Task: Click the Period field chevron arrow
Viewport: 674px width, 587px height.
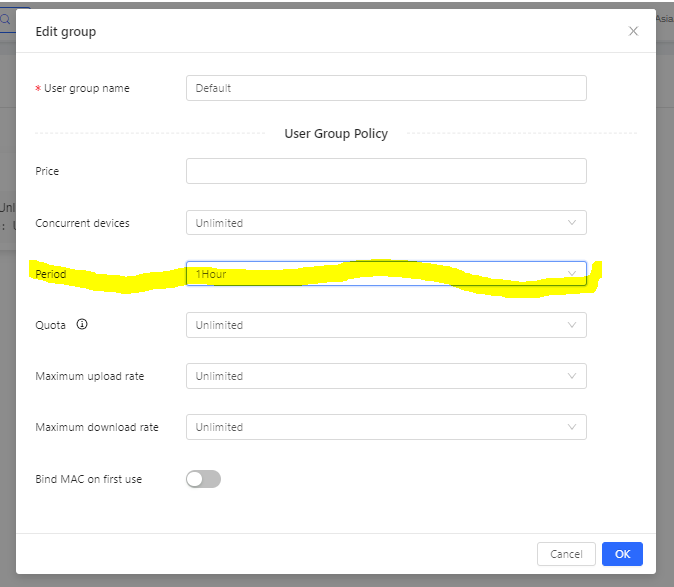Action: pyautogui.click(x=572, y=274)
